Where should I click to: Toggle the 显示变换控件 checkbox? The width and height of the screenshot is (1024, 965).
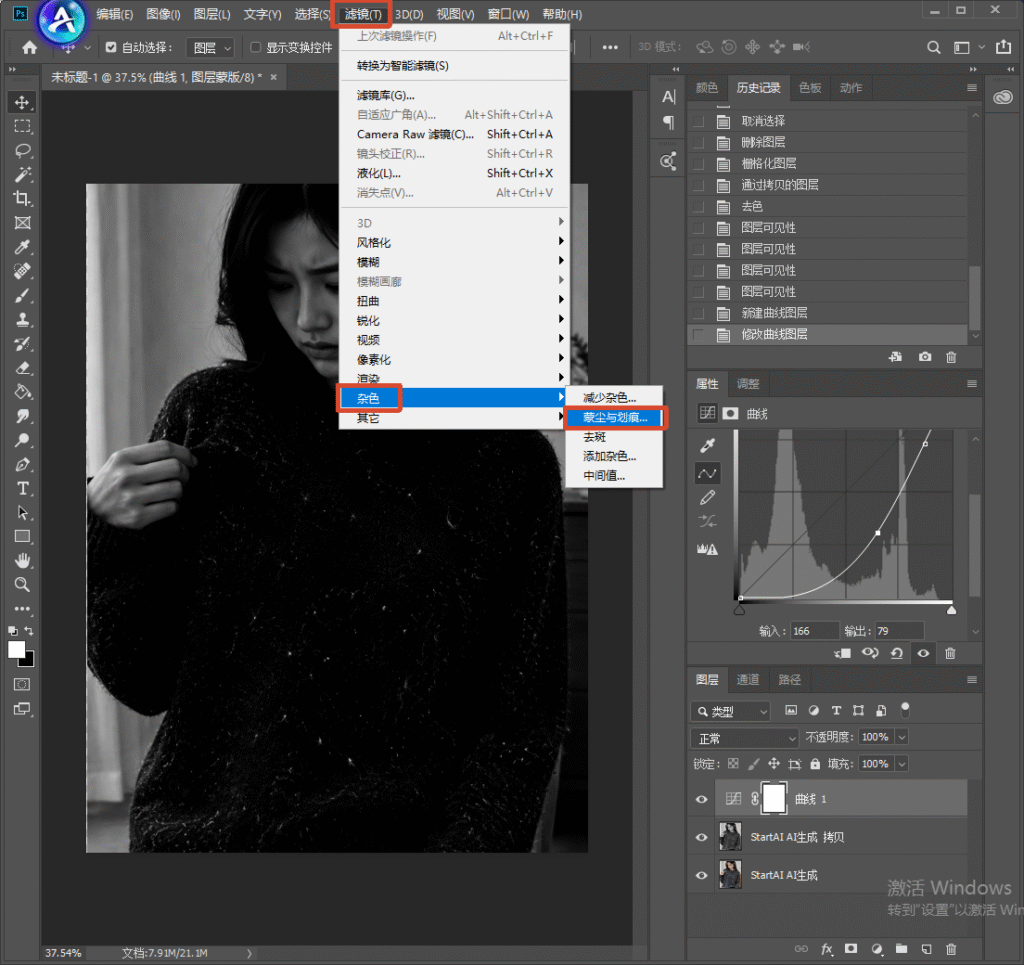[255, 47]
